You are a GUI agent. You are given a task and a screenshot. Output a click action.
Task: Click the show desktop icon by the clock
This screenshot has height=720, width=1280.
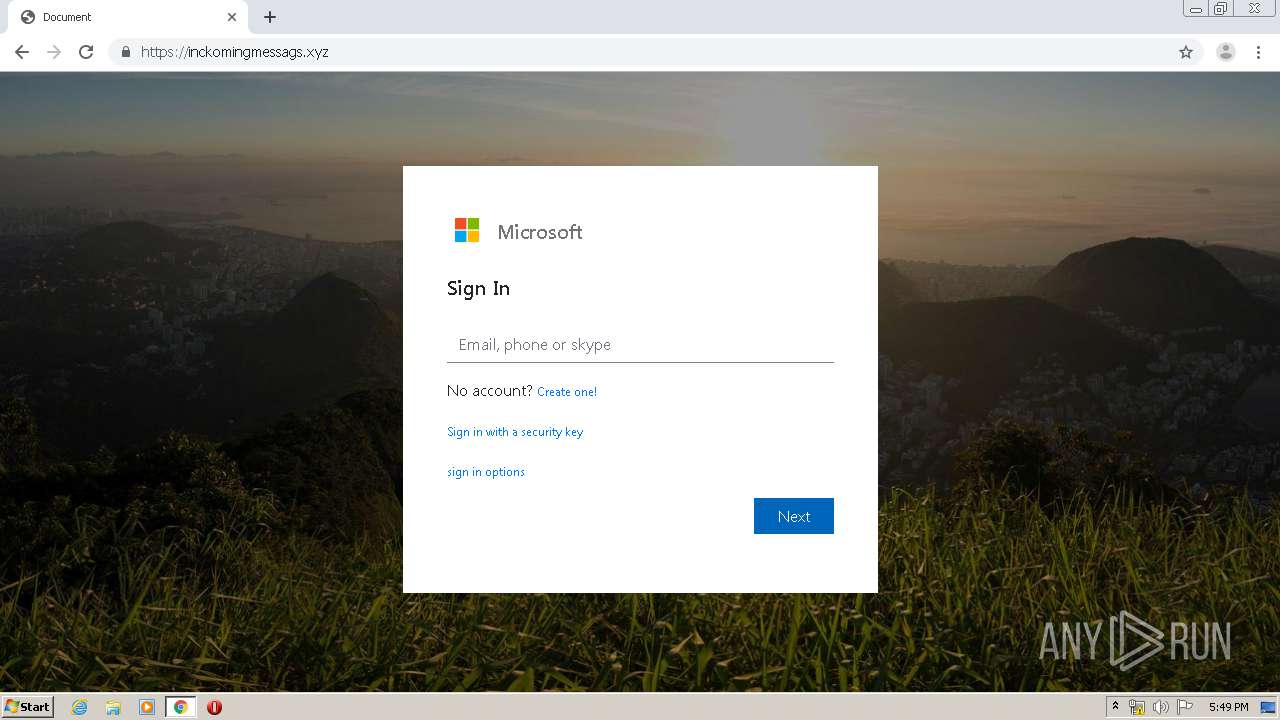1268,707
